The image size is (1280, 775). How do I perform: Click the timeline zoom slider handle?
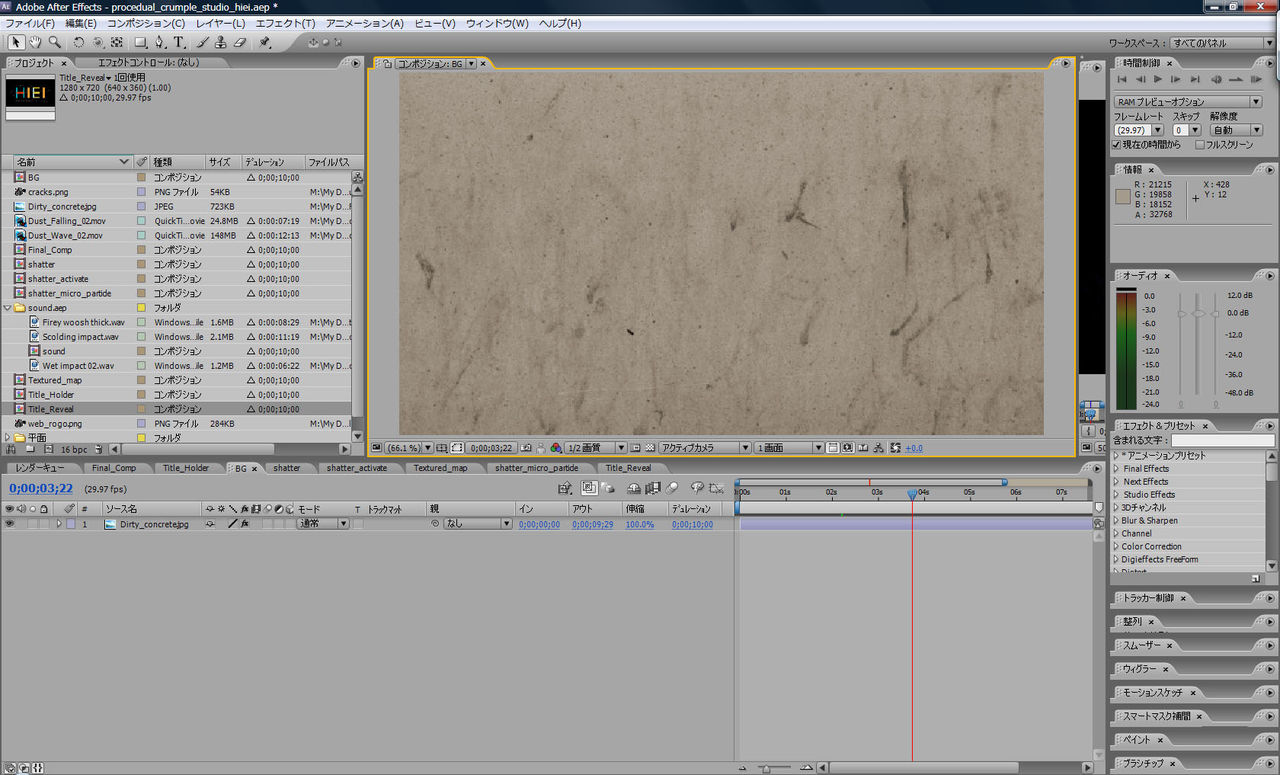[765, 768]
